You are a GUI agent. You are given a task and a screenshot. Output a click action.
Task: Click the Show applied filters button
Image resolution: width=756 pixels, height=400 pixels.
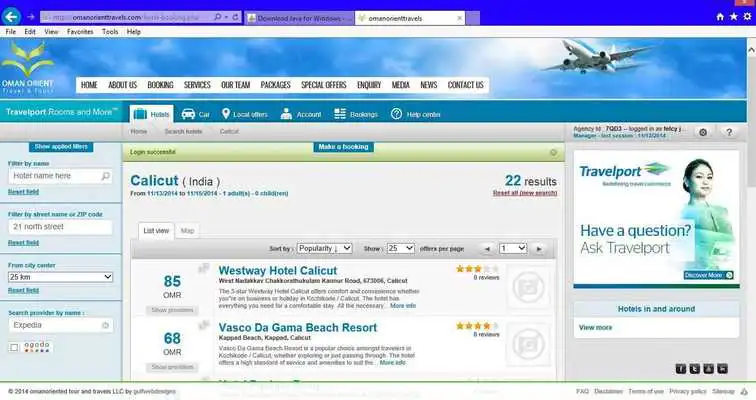click(x=61, y=147)
